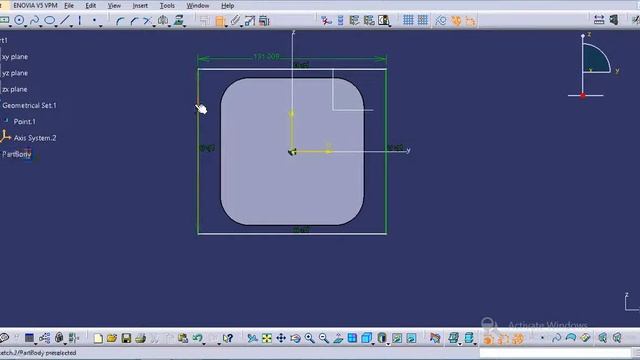Click the Zoom In magnifier icon
Viewport: 640px width, 360px height.
point(309,338)
